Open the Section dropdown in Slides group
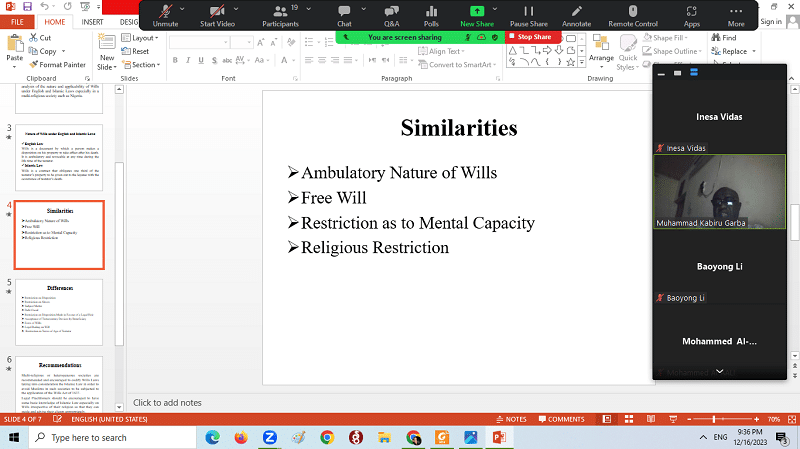The width and height of the screenshot is (800, 449). point(143,65)
